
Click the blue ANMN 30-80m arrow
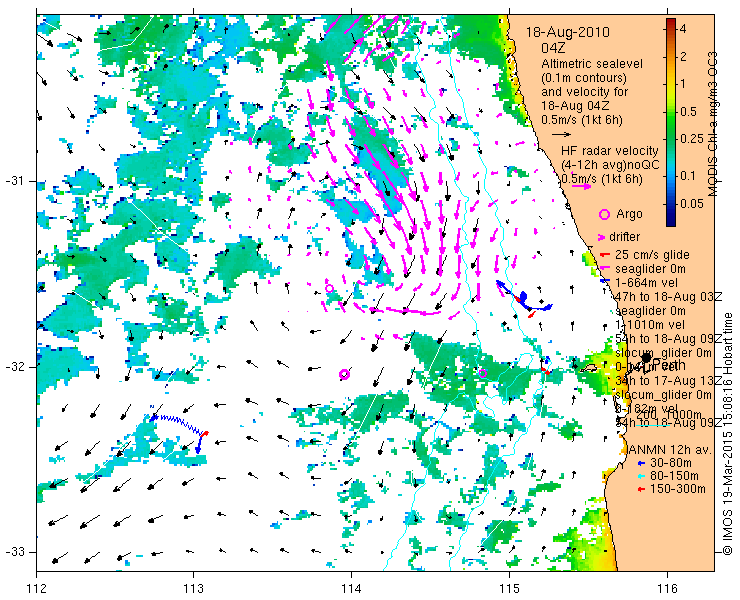coord(640,463)
